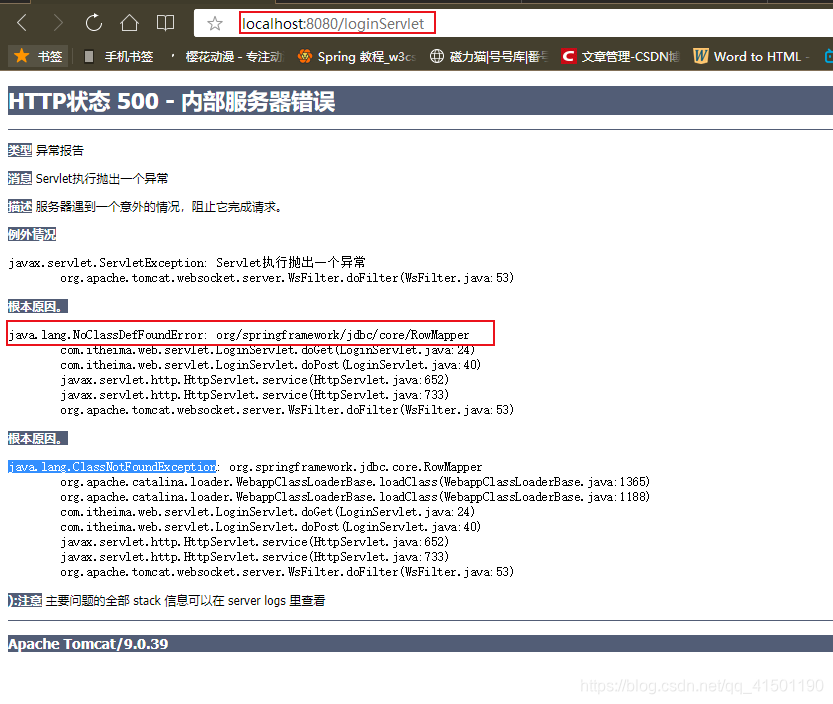833x704 pixels.
Task: Click the stack word in the note line
Action: pos(147,600)
